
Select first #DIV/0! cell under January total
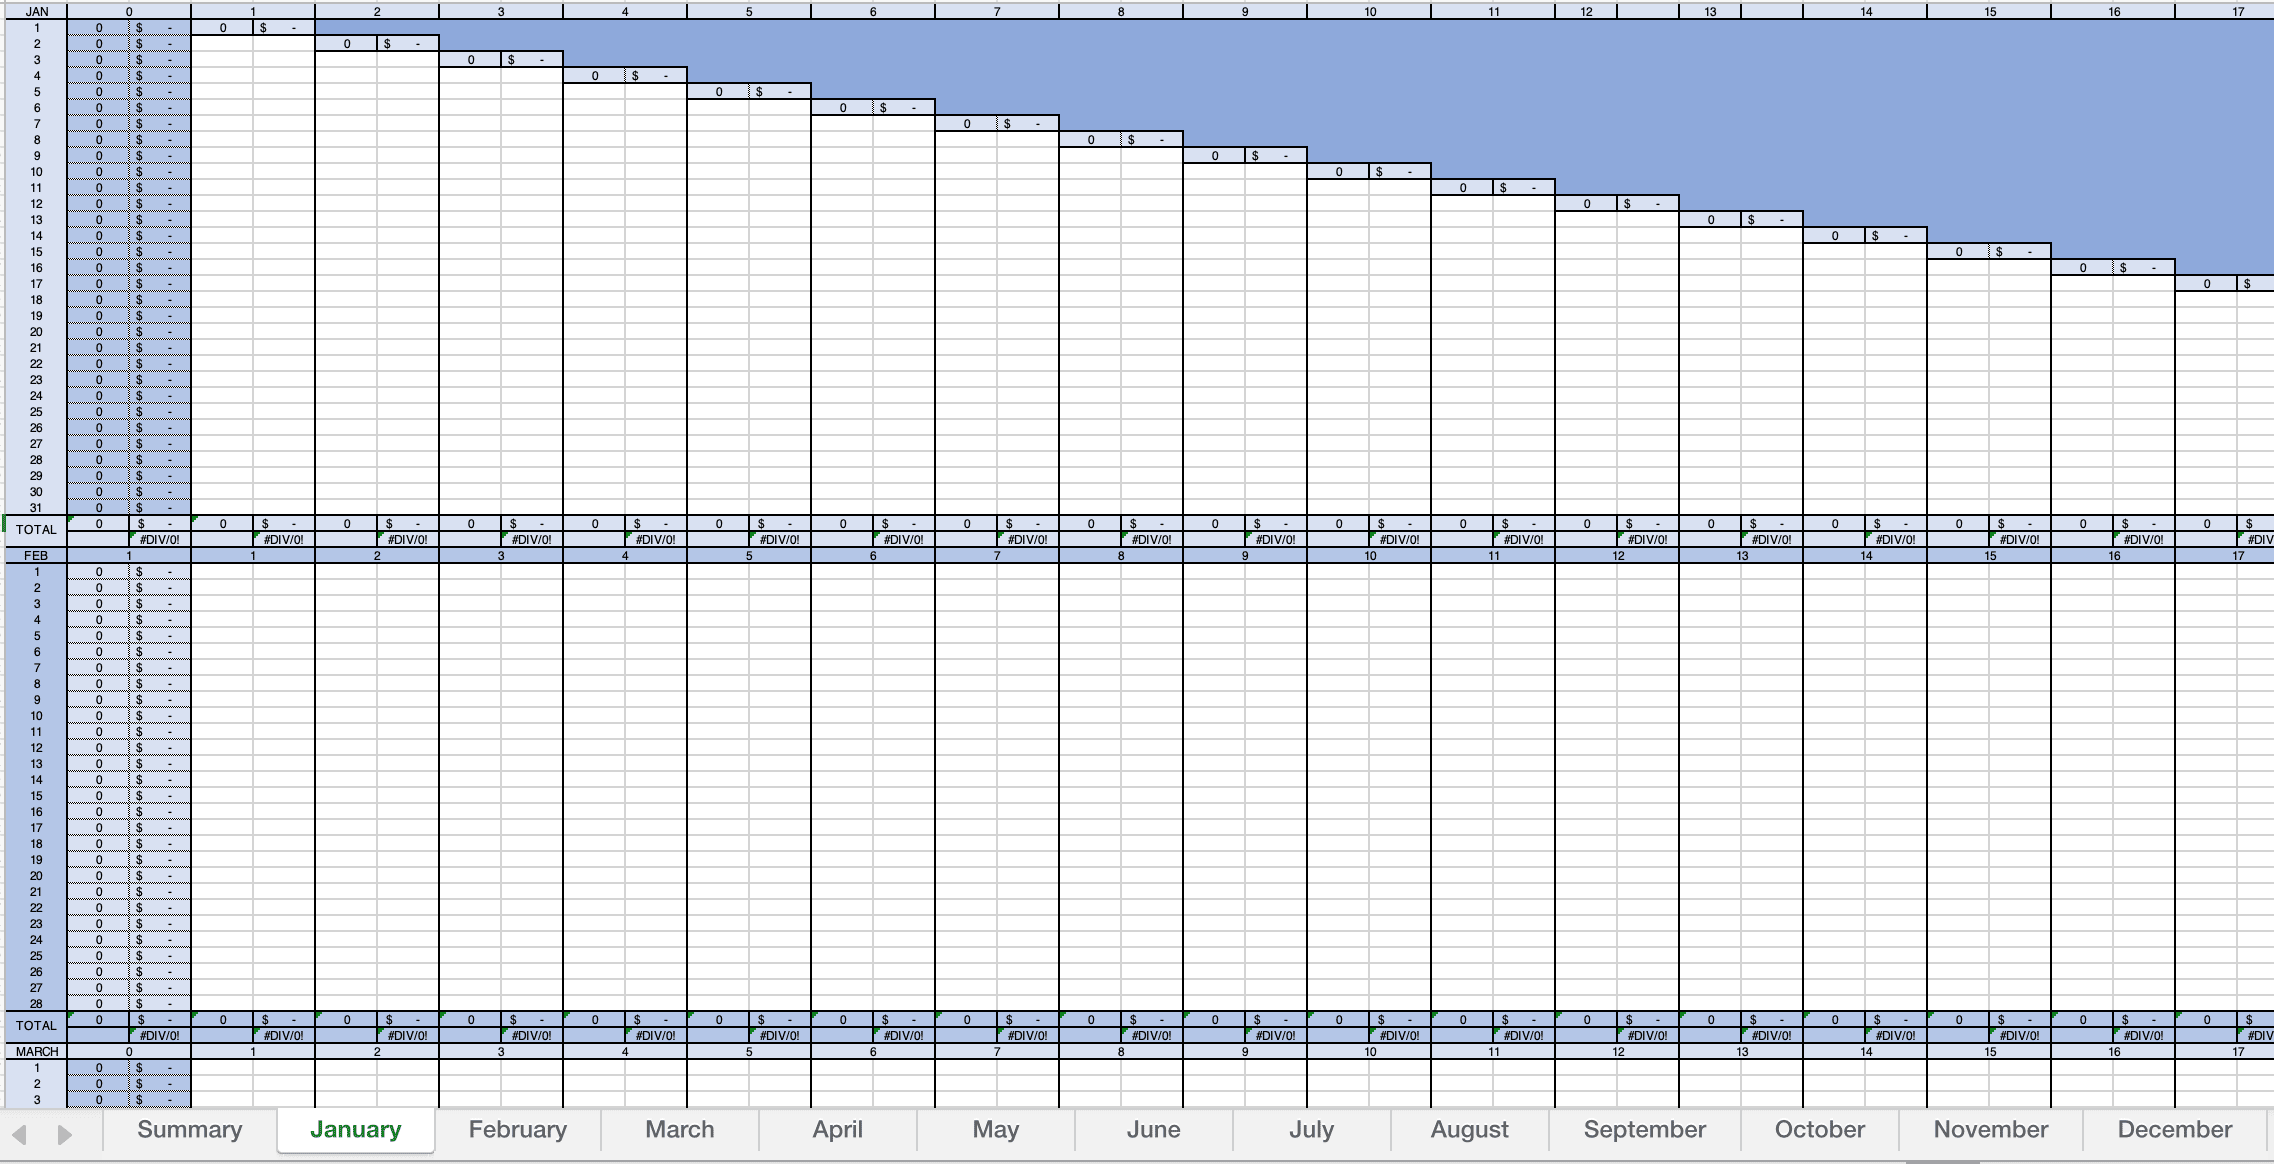click(160, 540)
